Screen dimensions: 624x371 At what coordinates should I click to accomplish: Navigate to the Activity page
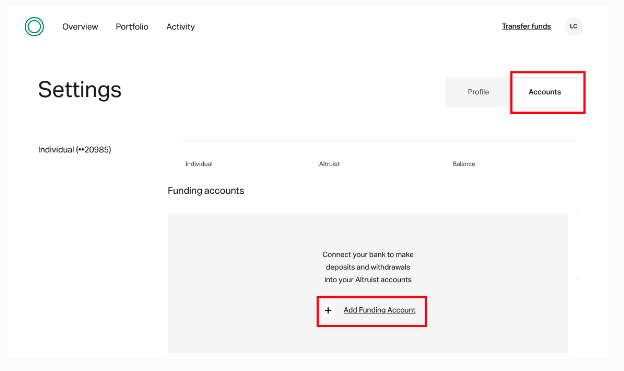181,27
